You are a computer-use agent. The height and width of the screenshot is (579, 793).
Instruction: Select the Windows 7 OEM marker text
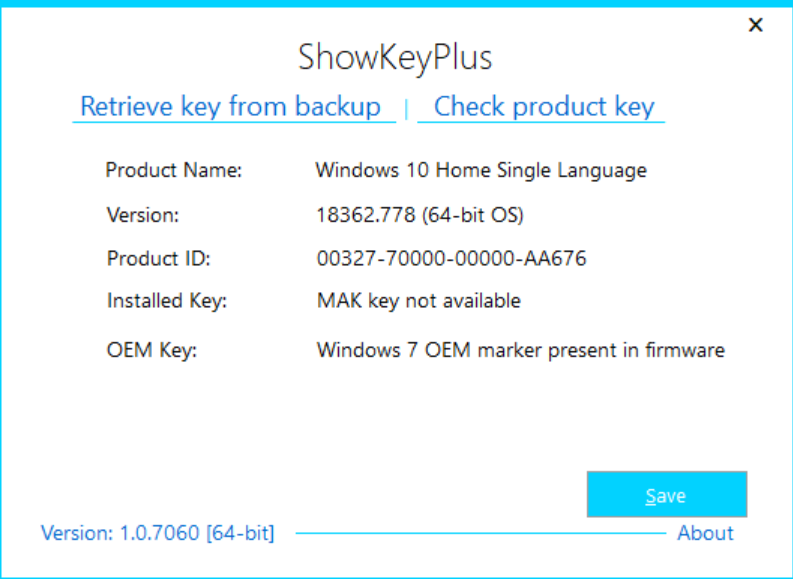tap(520, 350)
